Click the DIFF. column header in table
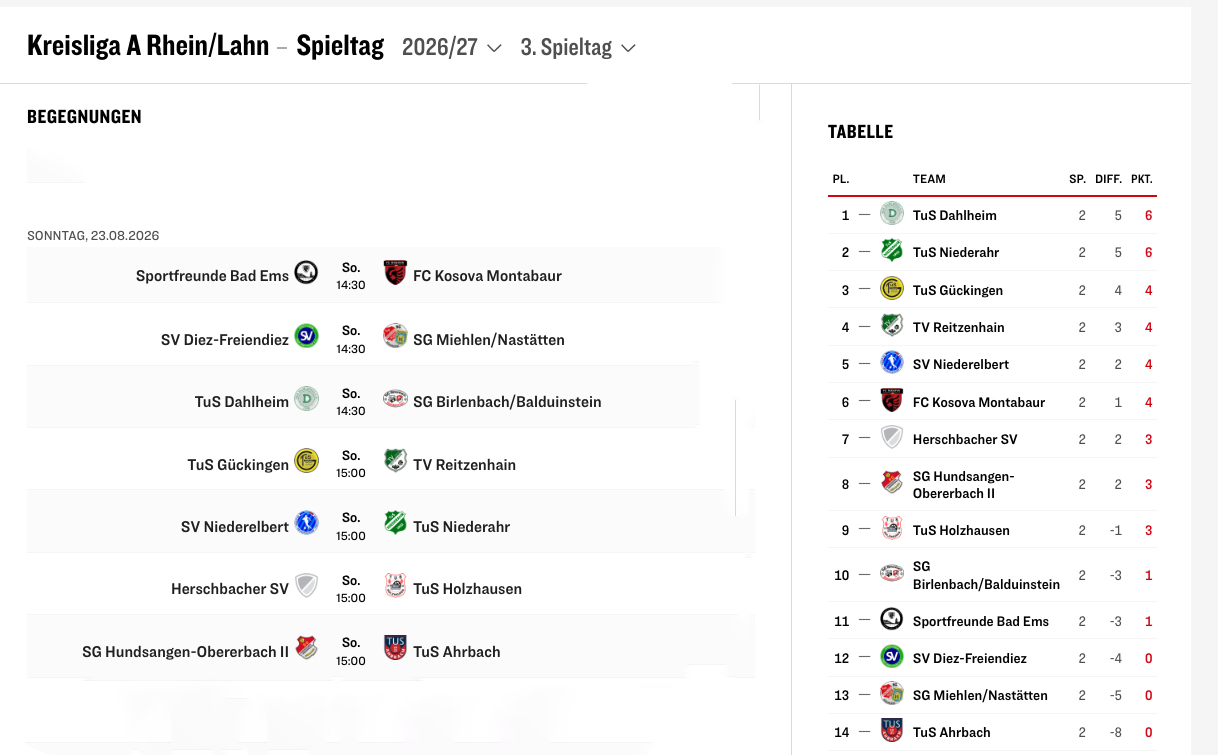This screenshot has width=1218, height=755. coord(1108,179)
